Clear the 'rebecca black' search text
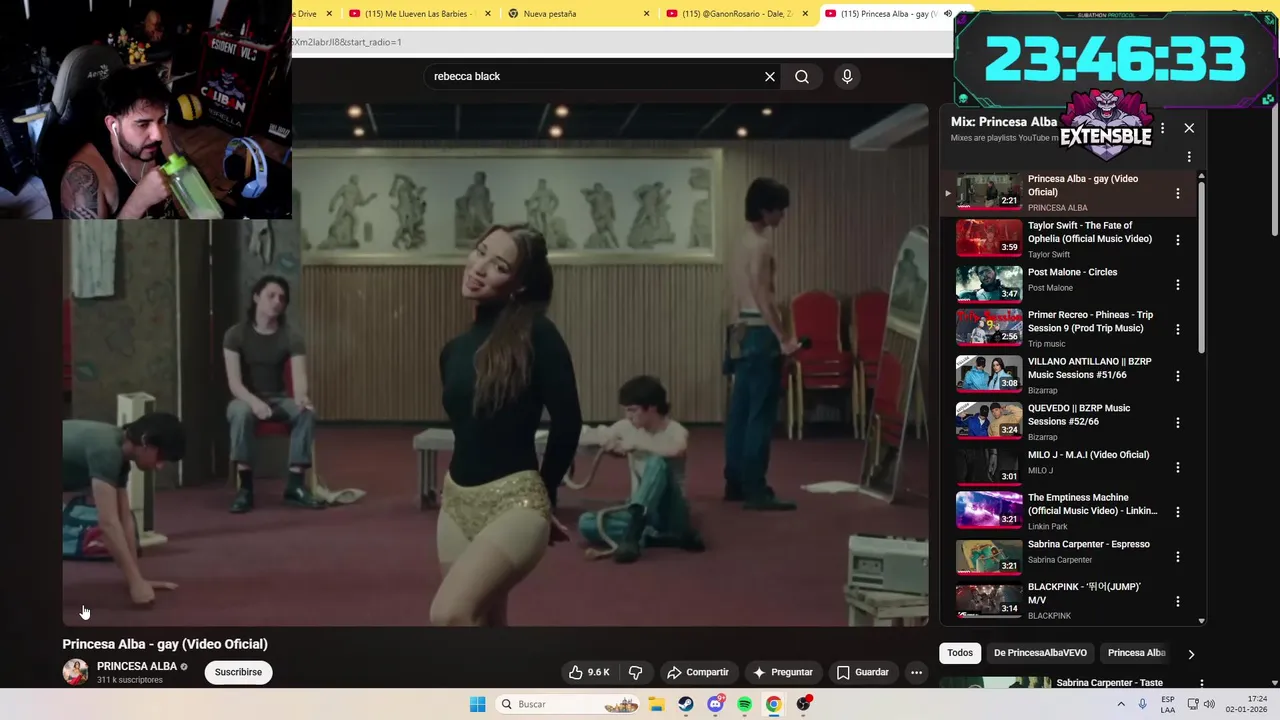Screen dimensions: 1280x720 click(x=770, y=76)
